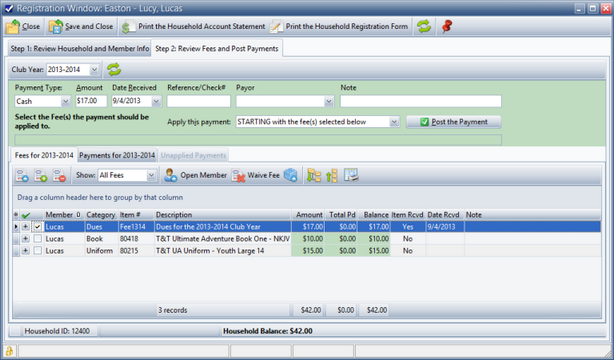Viewport: 614px width, 360px height.
Task: Click the 3 records footer text
Action: (173, 310)
